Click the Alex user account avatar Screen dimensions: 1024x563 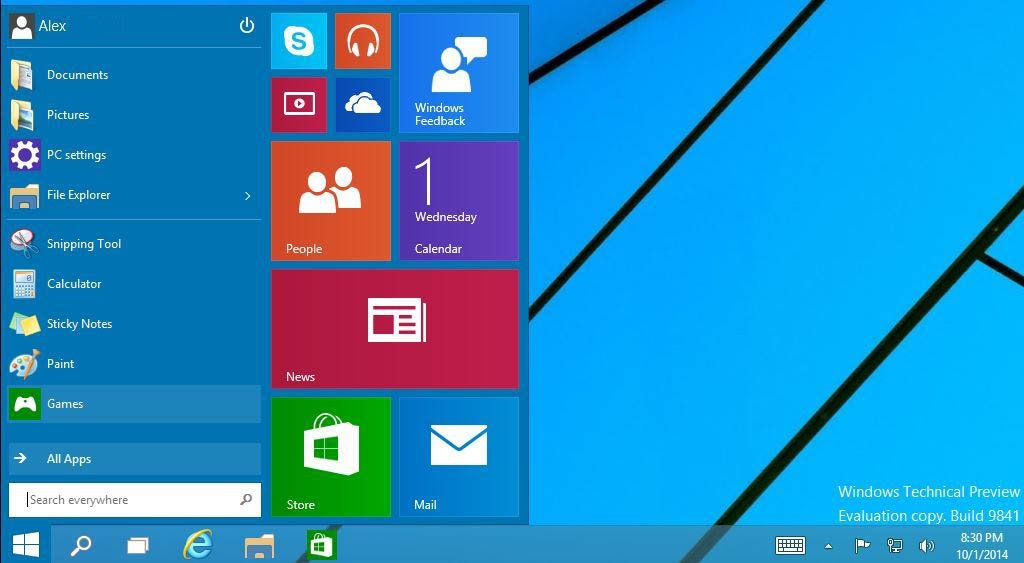coord(22,26)
